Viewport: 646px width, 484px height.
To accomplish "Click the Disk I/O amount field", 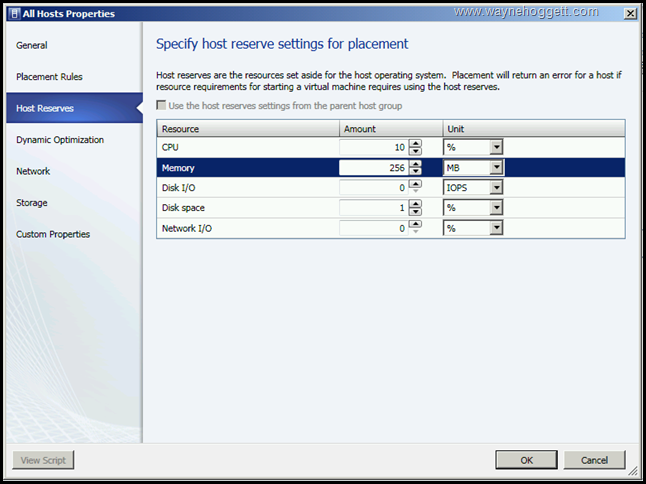I will [x=374, y=187].
